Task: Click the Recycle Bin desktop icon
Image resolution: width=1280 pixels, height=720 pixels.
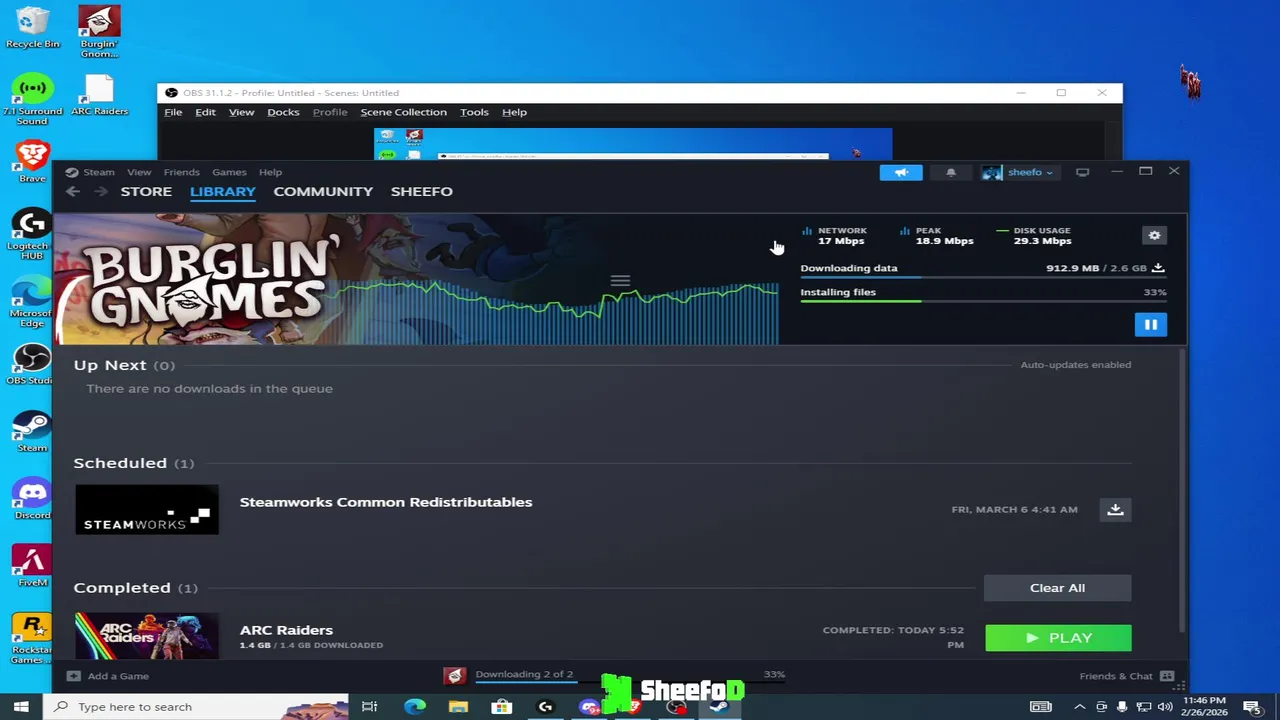Action: coord(32,28)
